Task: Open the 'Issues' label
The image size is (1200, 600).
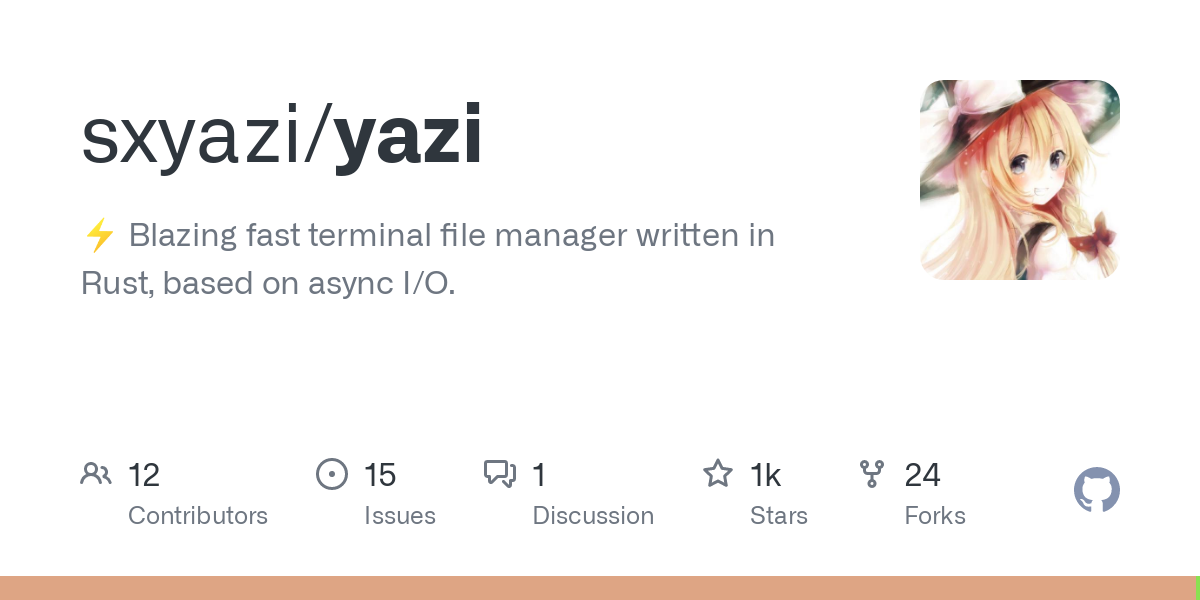Action: tap(400, 516)
